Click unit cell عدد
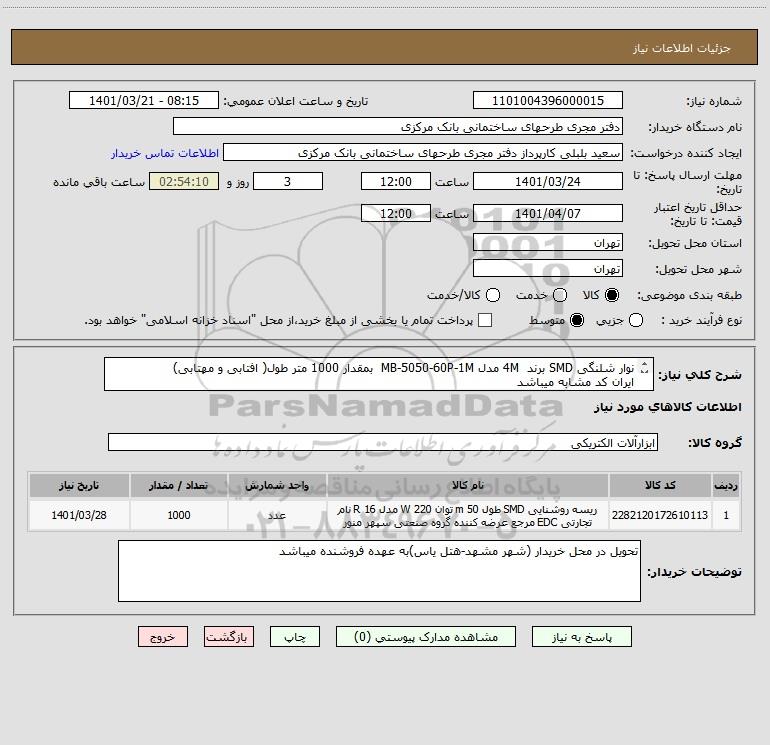This screenshot has height=745, width=770. [x=277, y=515]
